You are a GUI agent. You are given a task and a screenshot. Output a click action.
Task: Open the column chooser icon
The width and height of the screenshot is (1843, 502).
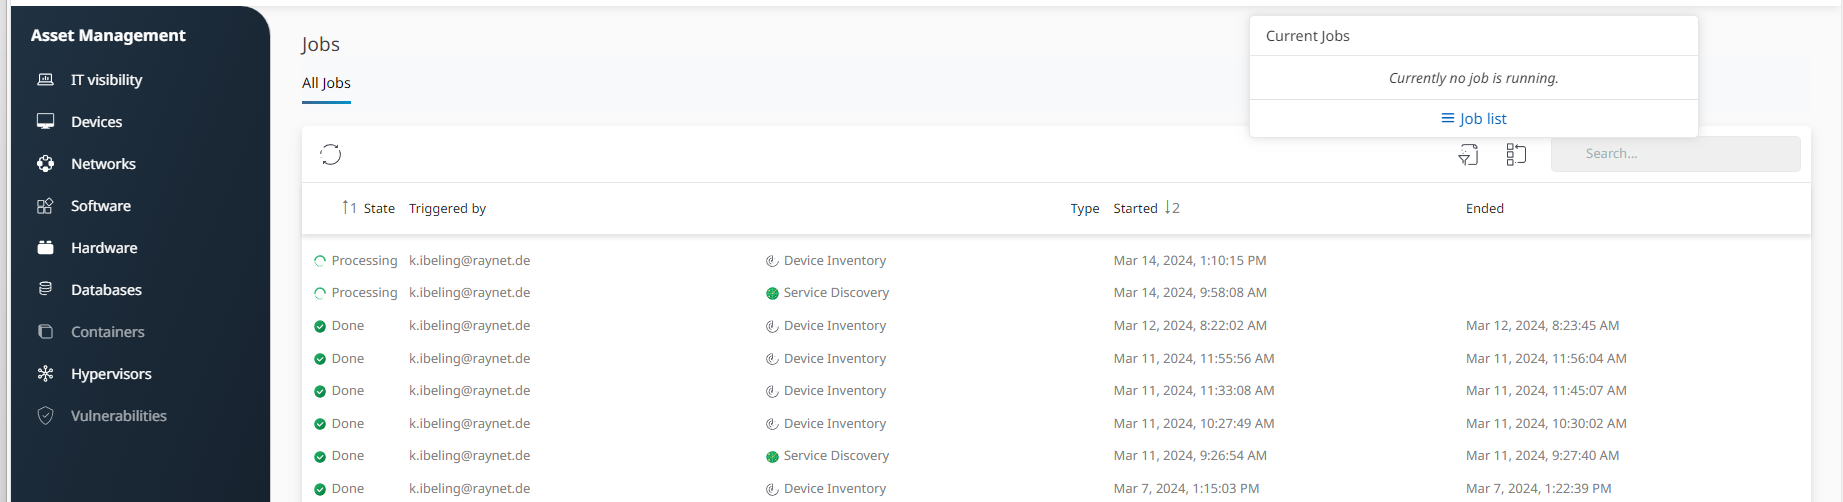[1516, 154]
